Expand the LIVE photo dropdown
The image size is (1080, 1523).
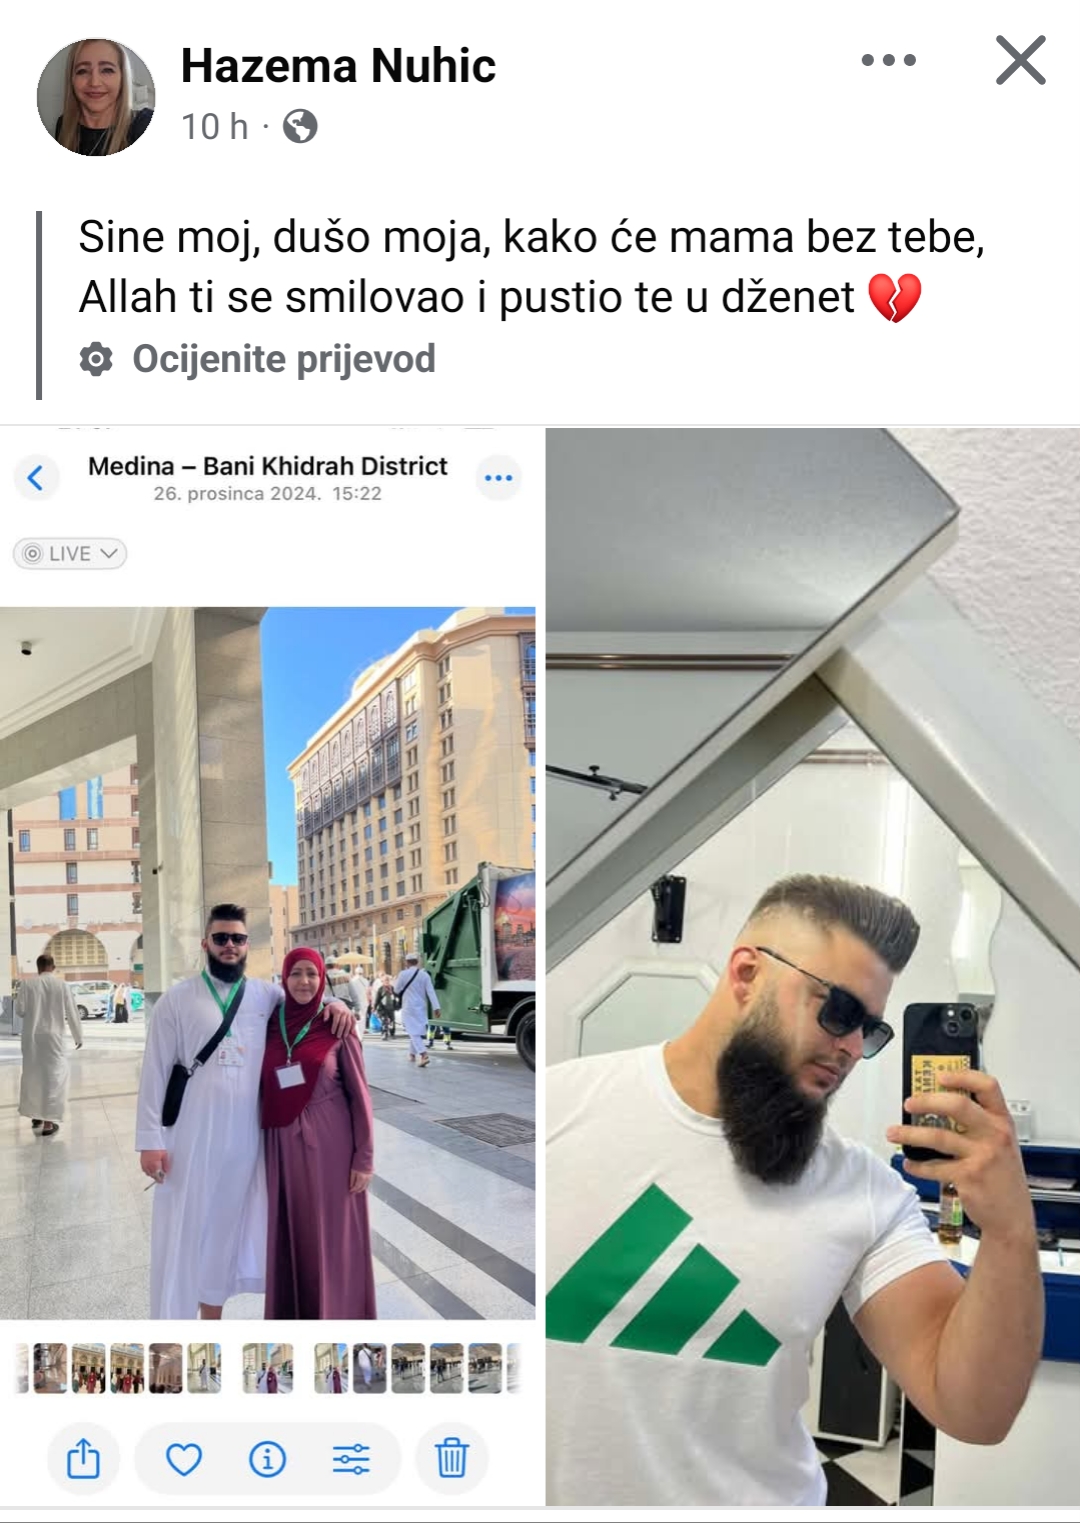coord(70,553)
